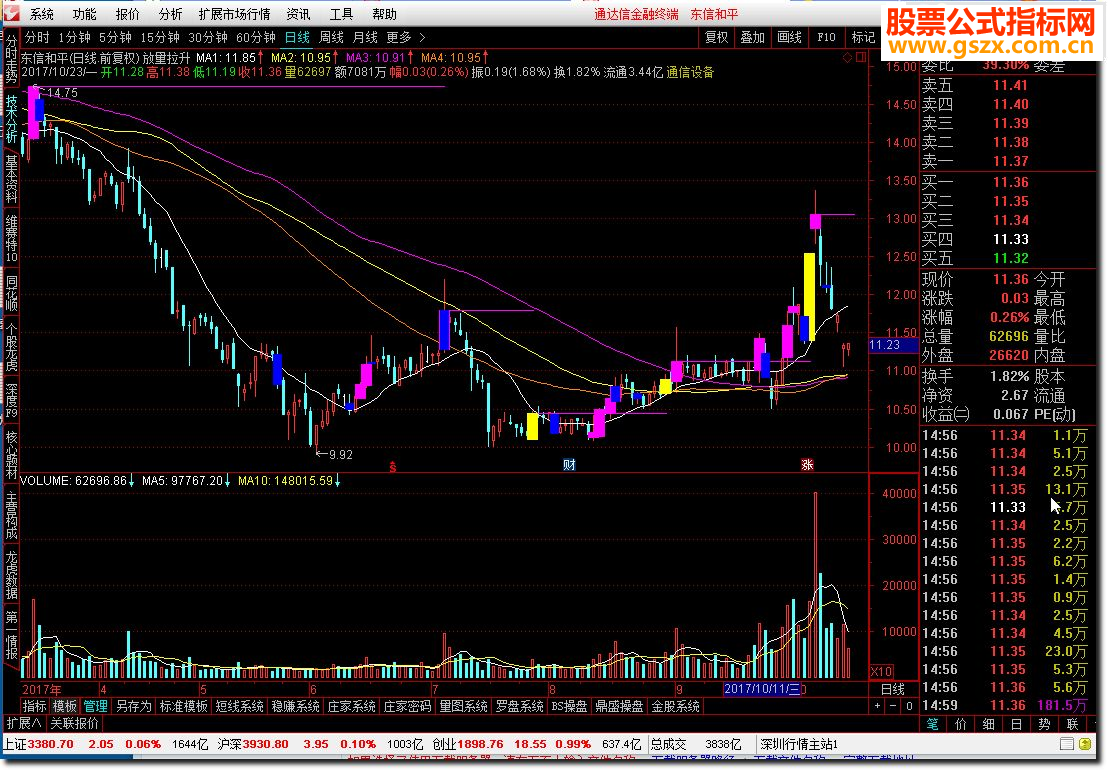The height and width of the screenshot is (770, 1108).
Task: Select the 周线 weekly period
Action: pos(331,37)
